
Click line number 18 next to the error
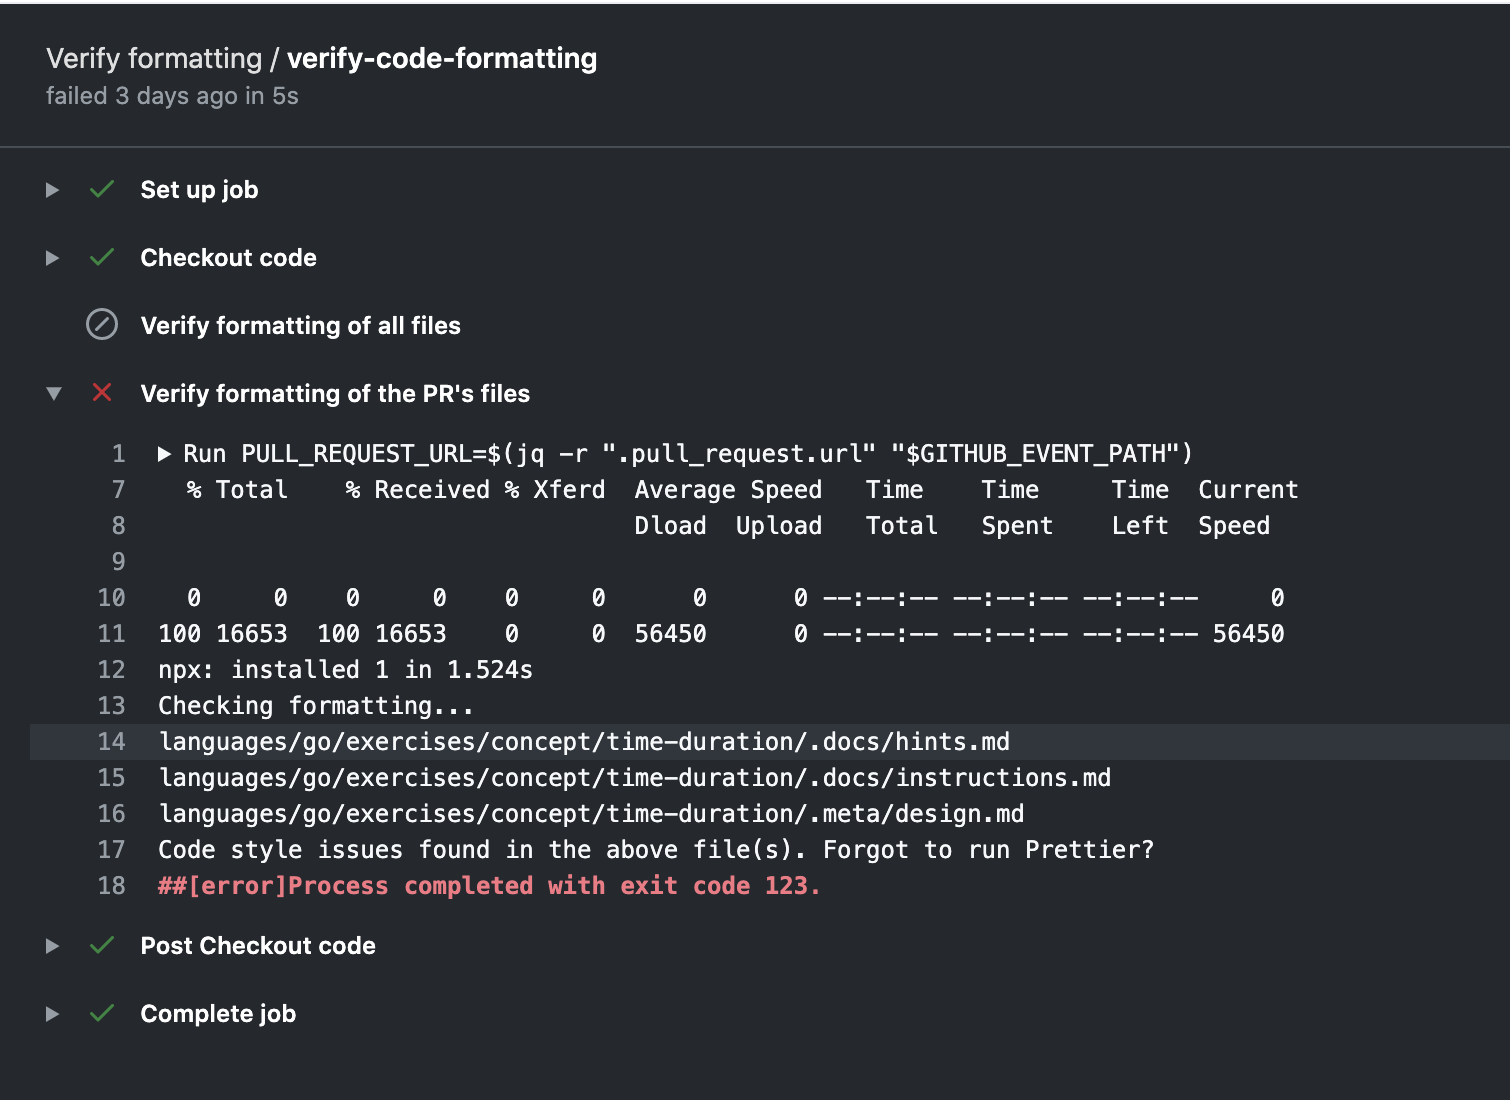click(111, 885)
